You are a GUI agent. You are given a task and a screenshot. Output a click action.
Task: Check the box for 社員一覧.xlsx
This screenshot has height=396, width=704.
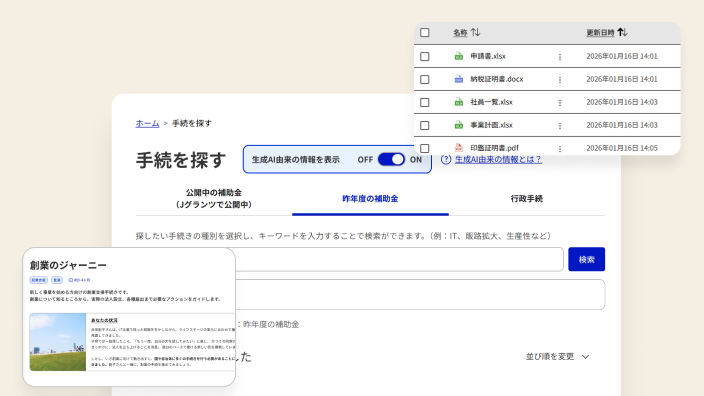pyautogui.click(x=424, y=102)
